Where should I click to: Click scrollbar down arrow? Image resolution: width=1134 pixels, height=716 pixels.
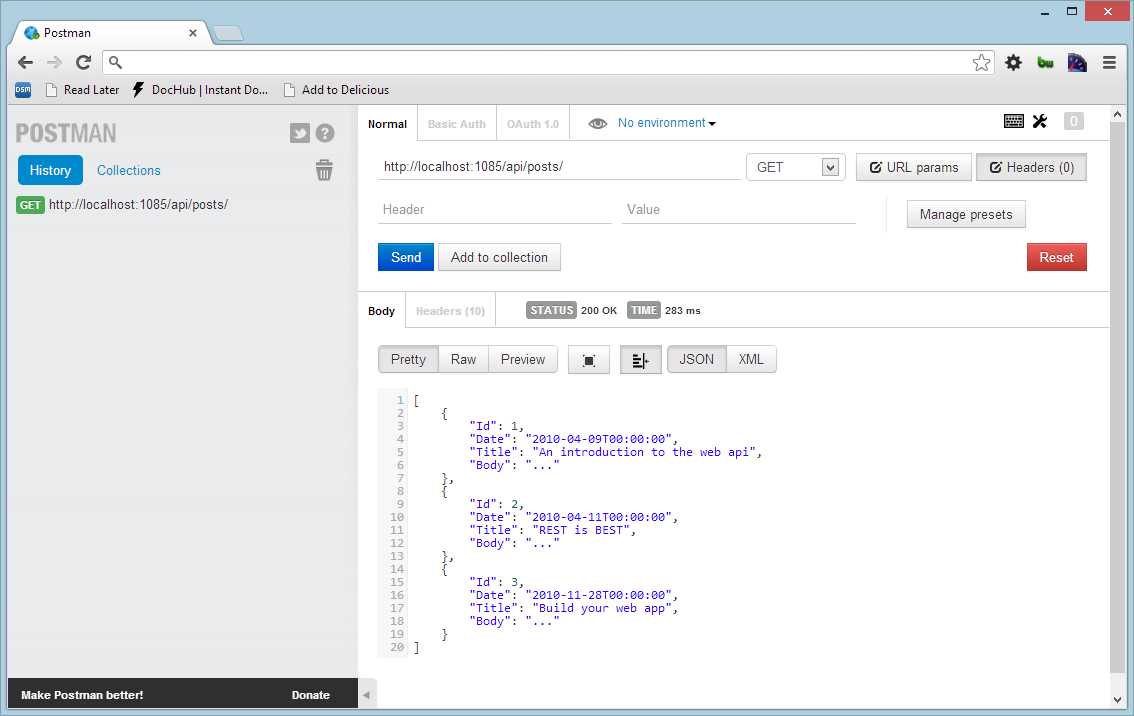point(1117,700)
